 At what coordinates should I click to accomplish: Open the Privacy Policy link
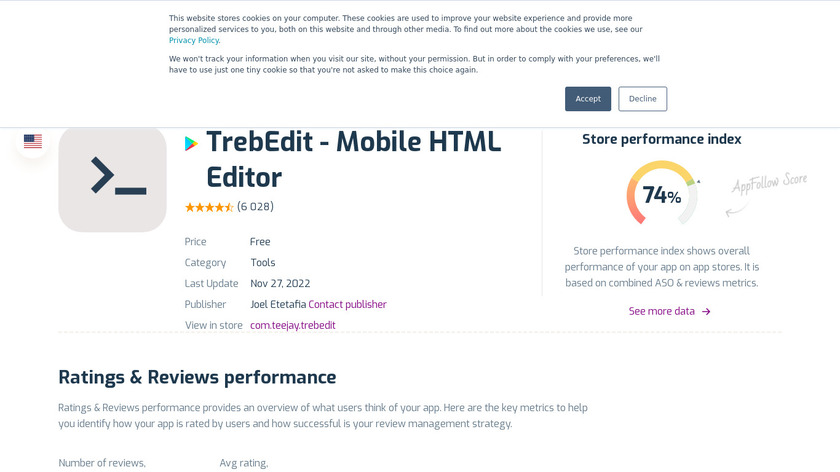point(194,41)
